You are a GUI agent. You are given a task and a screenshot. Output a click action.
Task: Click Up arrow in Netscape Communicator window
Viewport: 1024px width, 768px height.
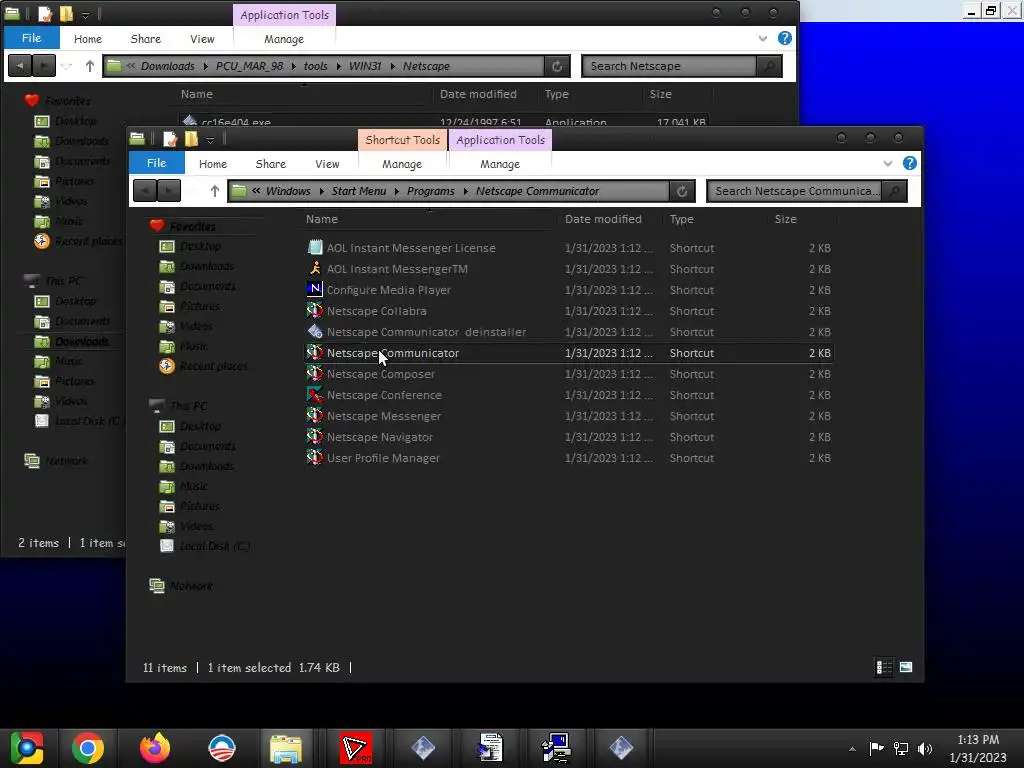(x=214, y=191)
